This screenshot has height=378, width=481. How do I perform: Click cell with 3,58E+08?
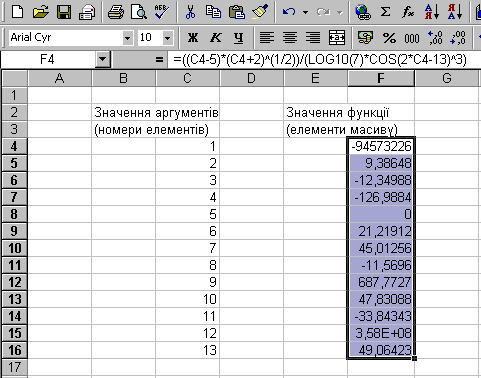click(381, 333)
